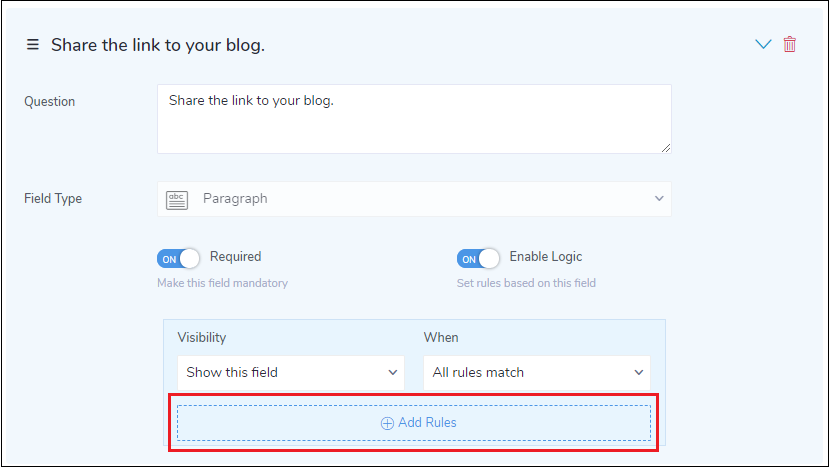This screenshot has height=467, width=830.
Task: Click the 'Make this field mandatory' hint
Action: 222,283
